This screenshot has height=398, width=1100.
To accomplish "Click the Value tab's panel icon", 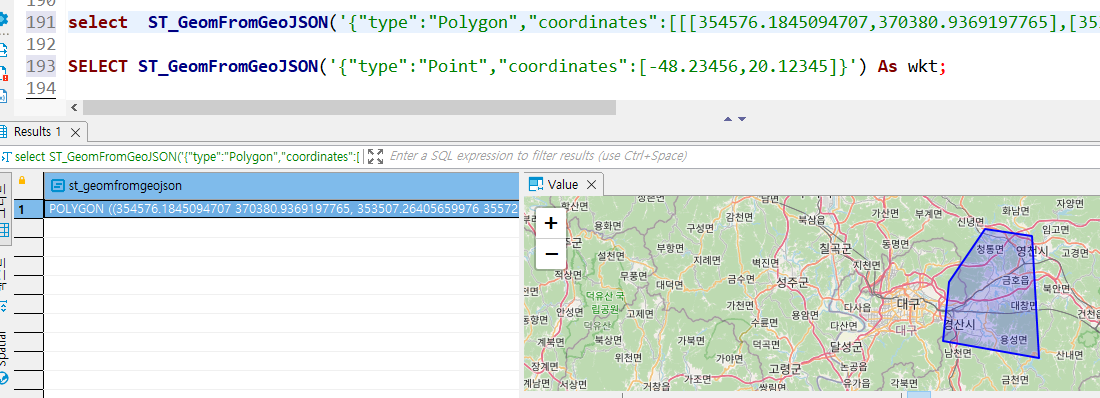I will point(536,185).
